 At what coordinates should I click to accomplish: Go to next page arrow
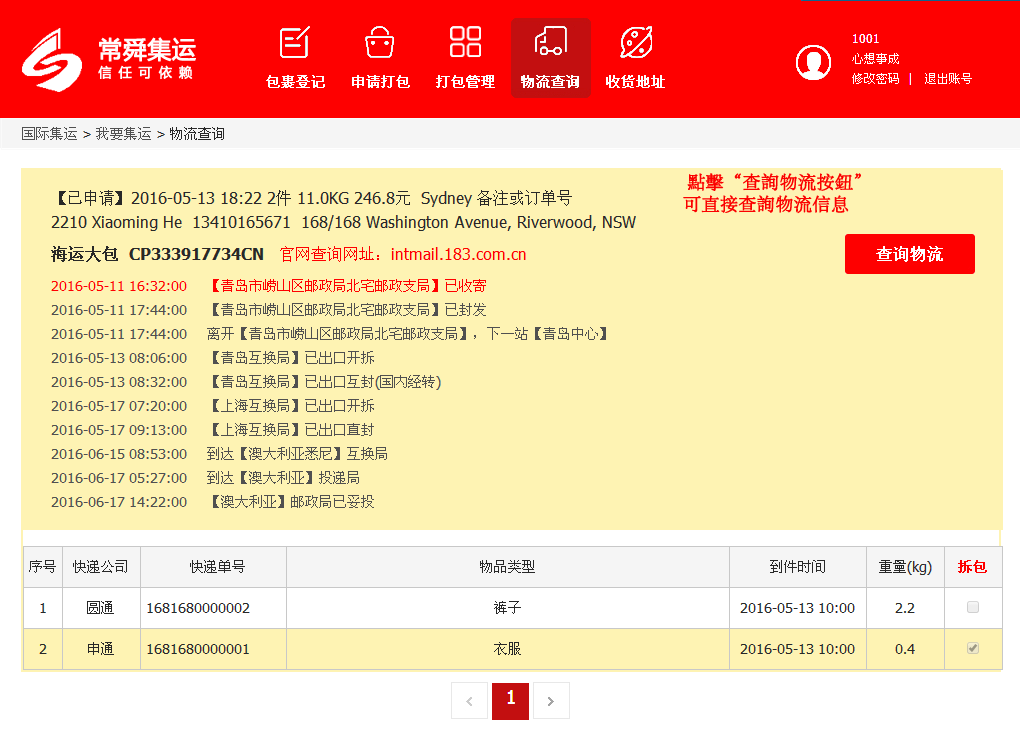pos(551,701)
